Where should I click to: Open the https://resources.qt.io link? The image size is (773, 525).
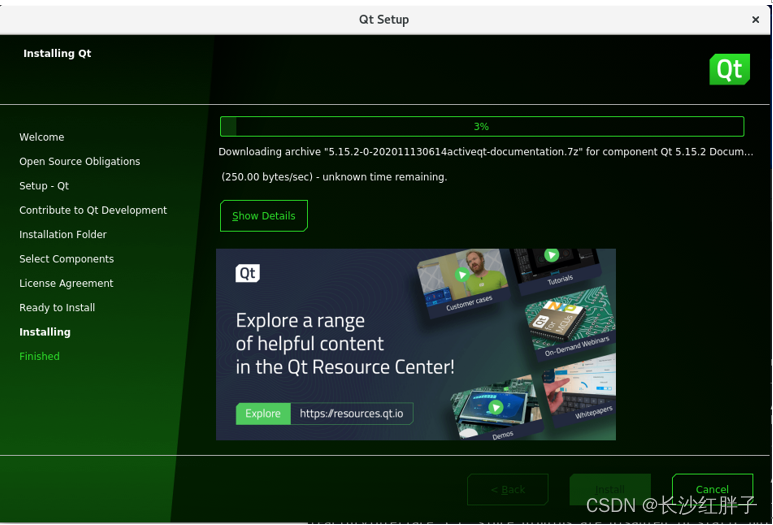point(351,413)
